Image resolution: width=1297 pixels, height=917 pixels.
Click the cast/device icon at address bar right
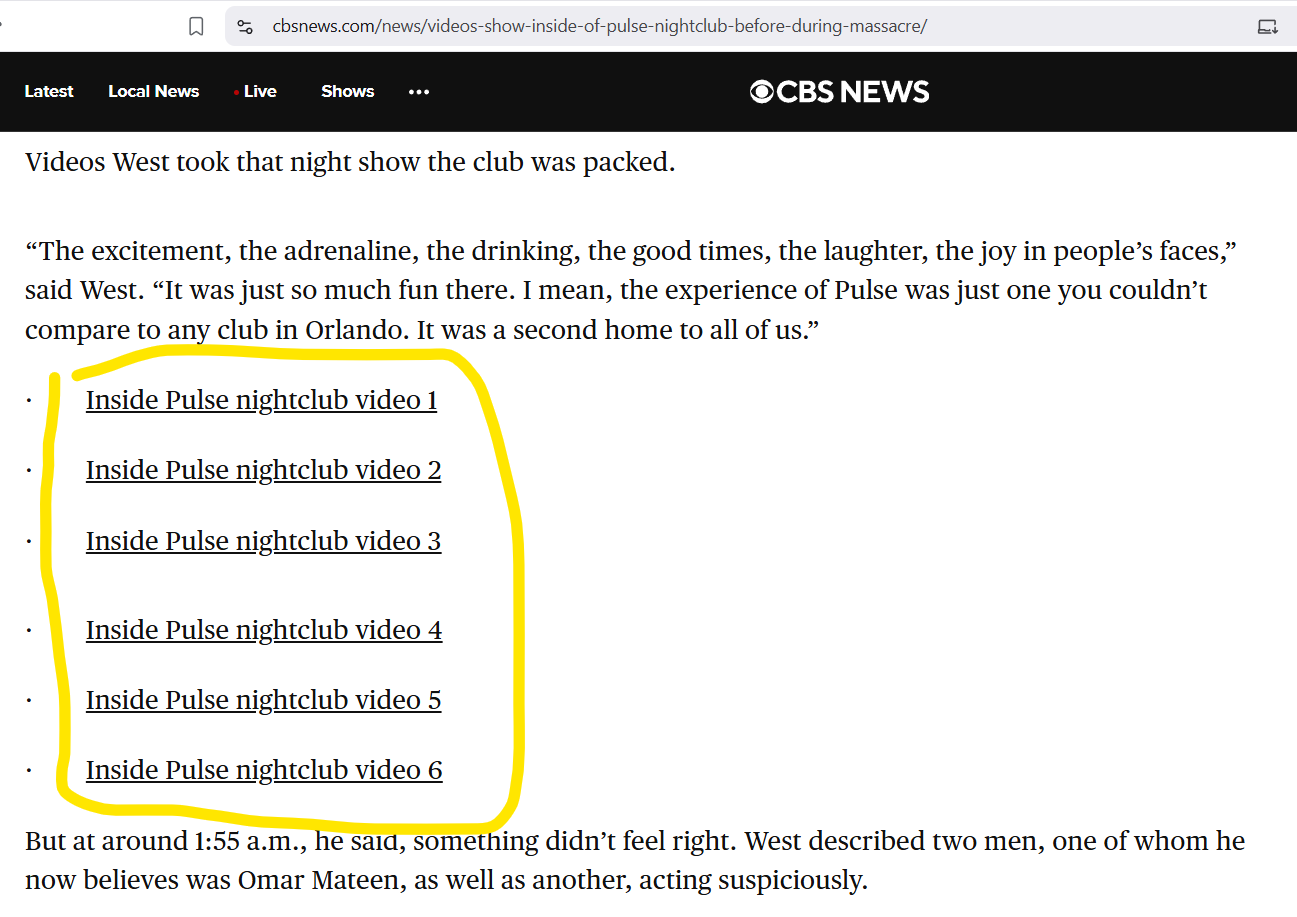click(x=1267, y=26)
